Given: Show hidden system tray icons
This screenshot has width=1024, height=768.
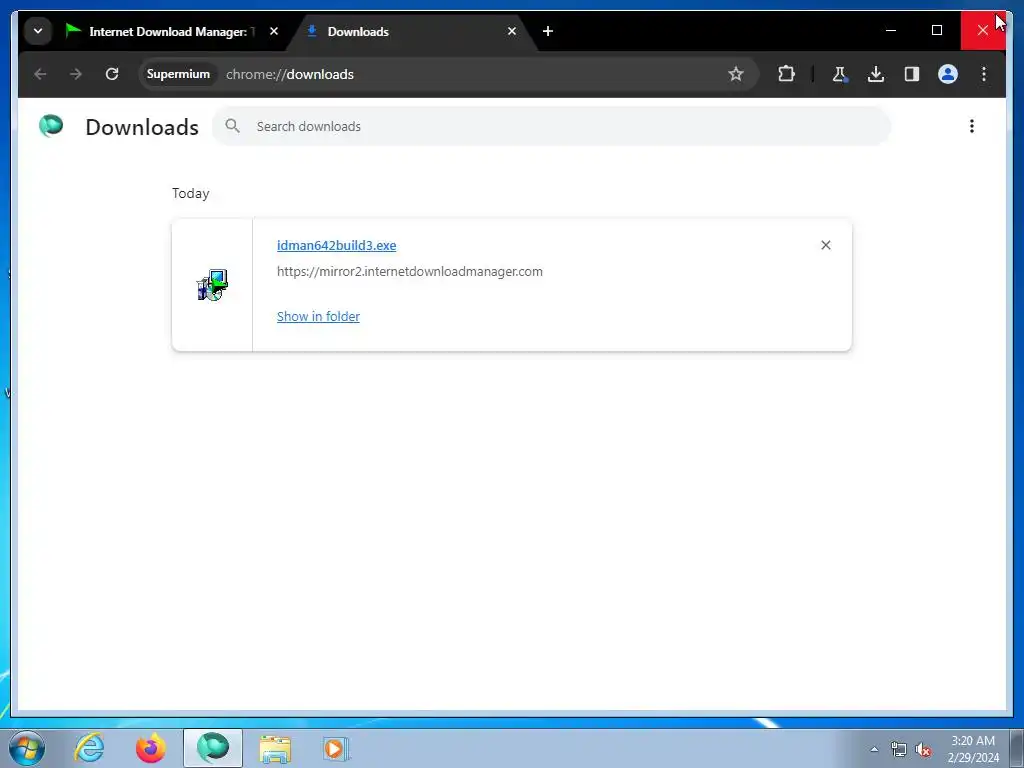Looking at the screenshot, I should pos(874,749).
